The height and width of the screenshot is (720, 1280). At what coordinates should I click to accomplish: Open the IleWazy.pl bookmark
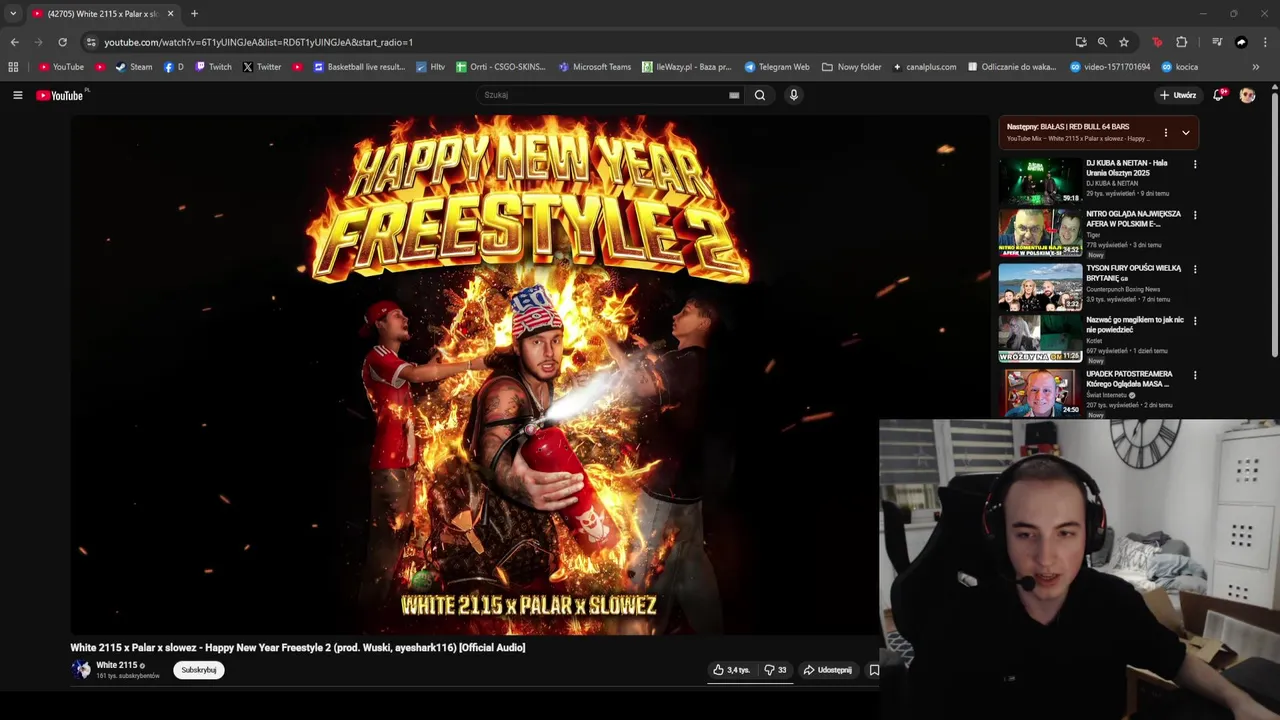click(x=686, y=67)
